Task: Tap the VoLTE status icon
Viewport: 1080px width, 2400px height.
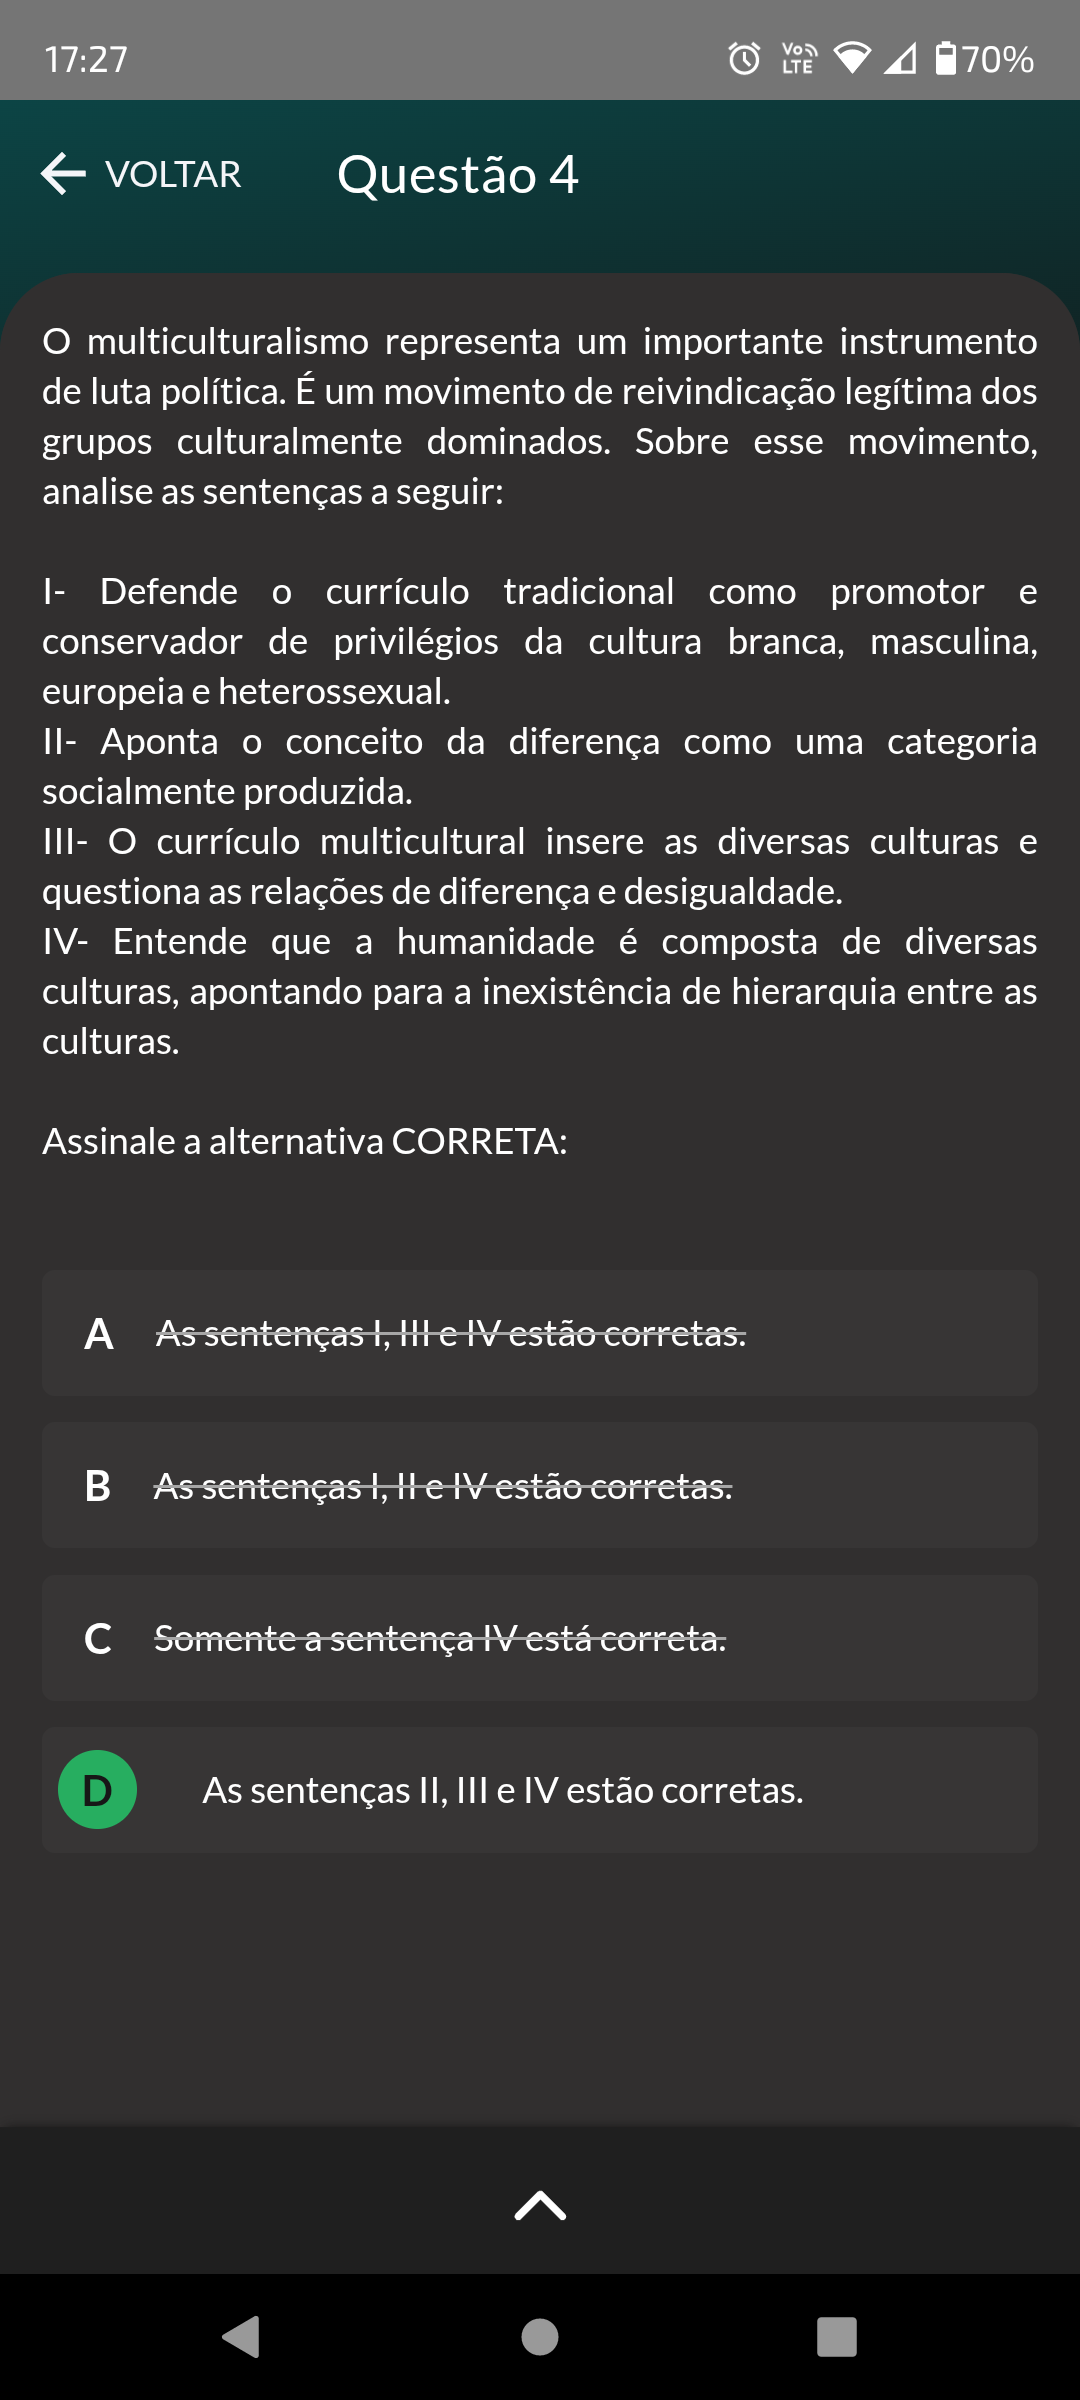Action: click(798, 59)
